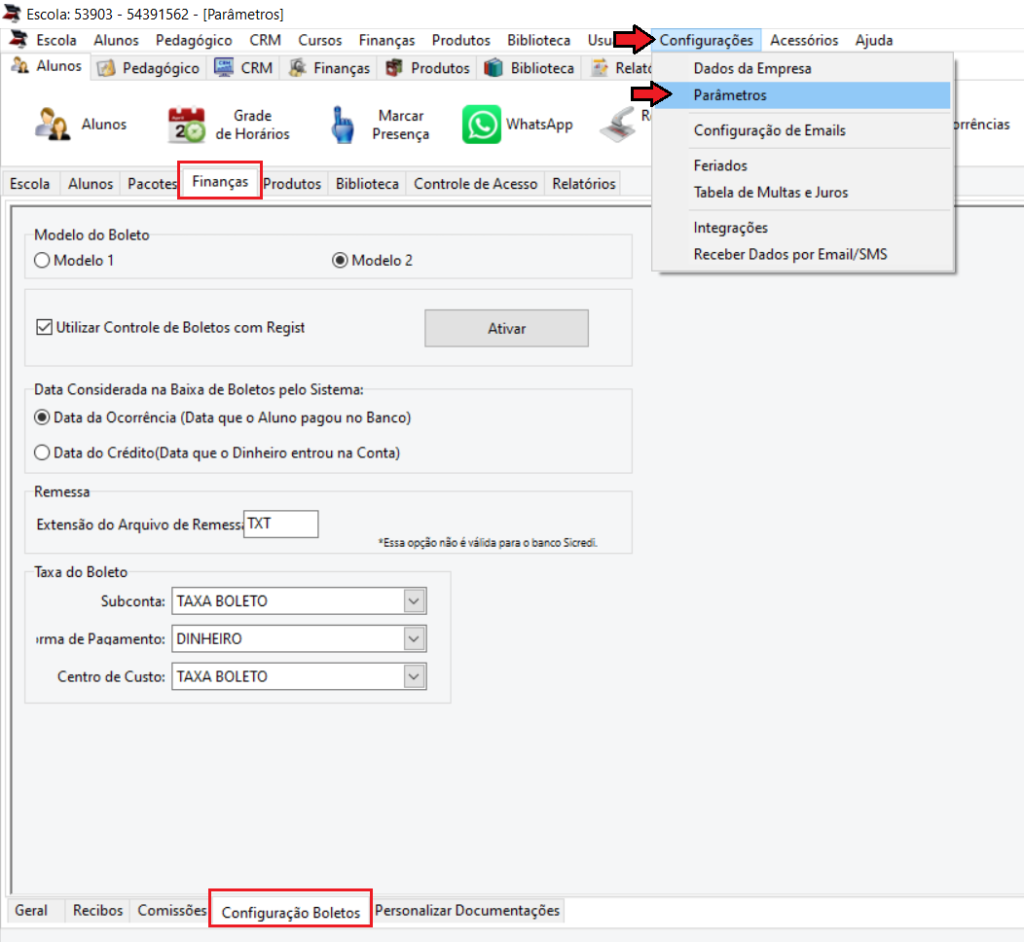Choose Feriados menu entry

[803, 165]
